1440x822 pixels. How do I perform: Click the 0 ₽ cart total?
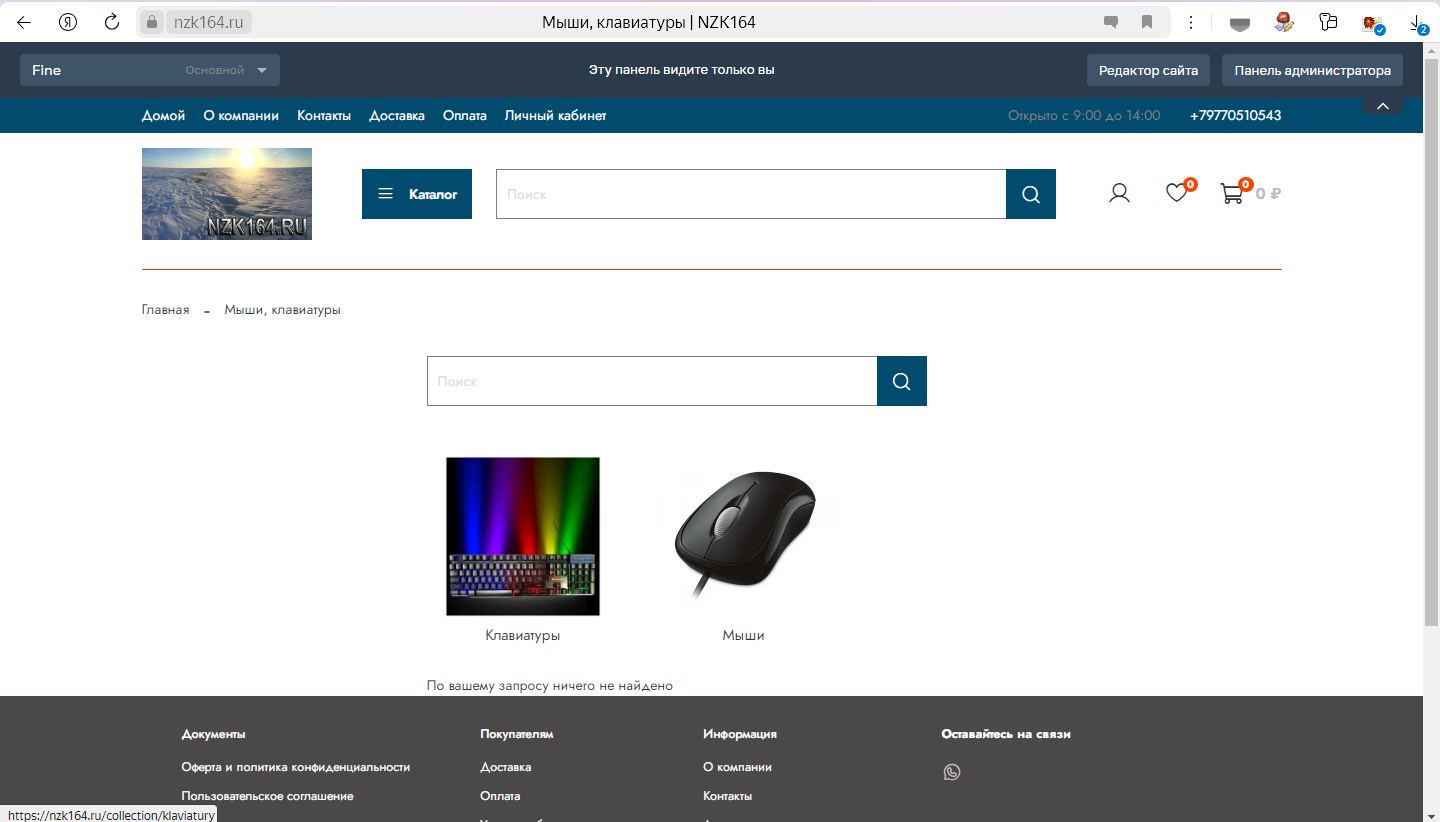1268,194
